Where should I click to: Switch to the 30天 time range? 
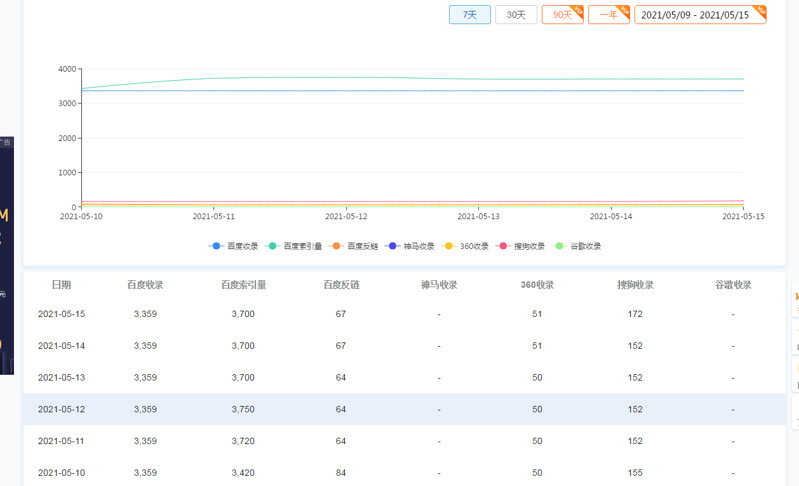pos(516,15)
